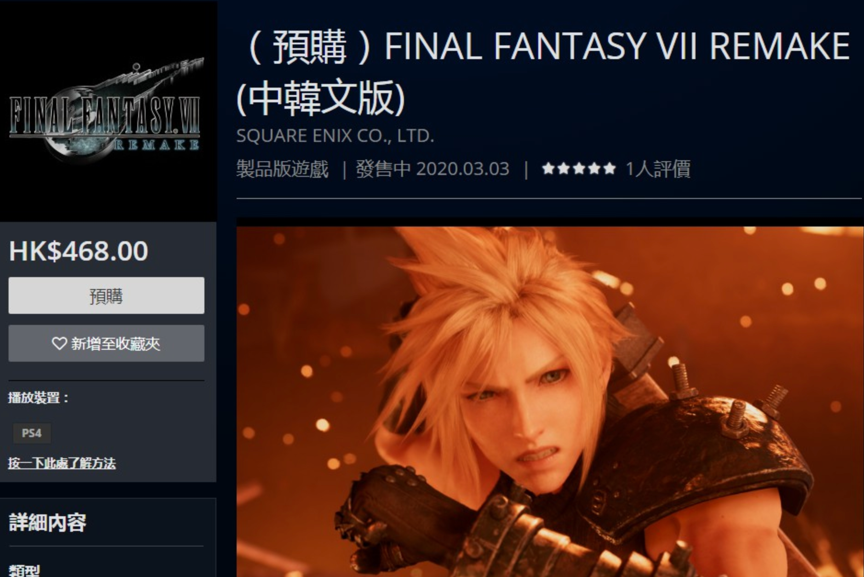Click the heart icon on wishlist button
Viewport: 864px width, 577px height.
click(x=59, y=343)
